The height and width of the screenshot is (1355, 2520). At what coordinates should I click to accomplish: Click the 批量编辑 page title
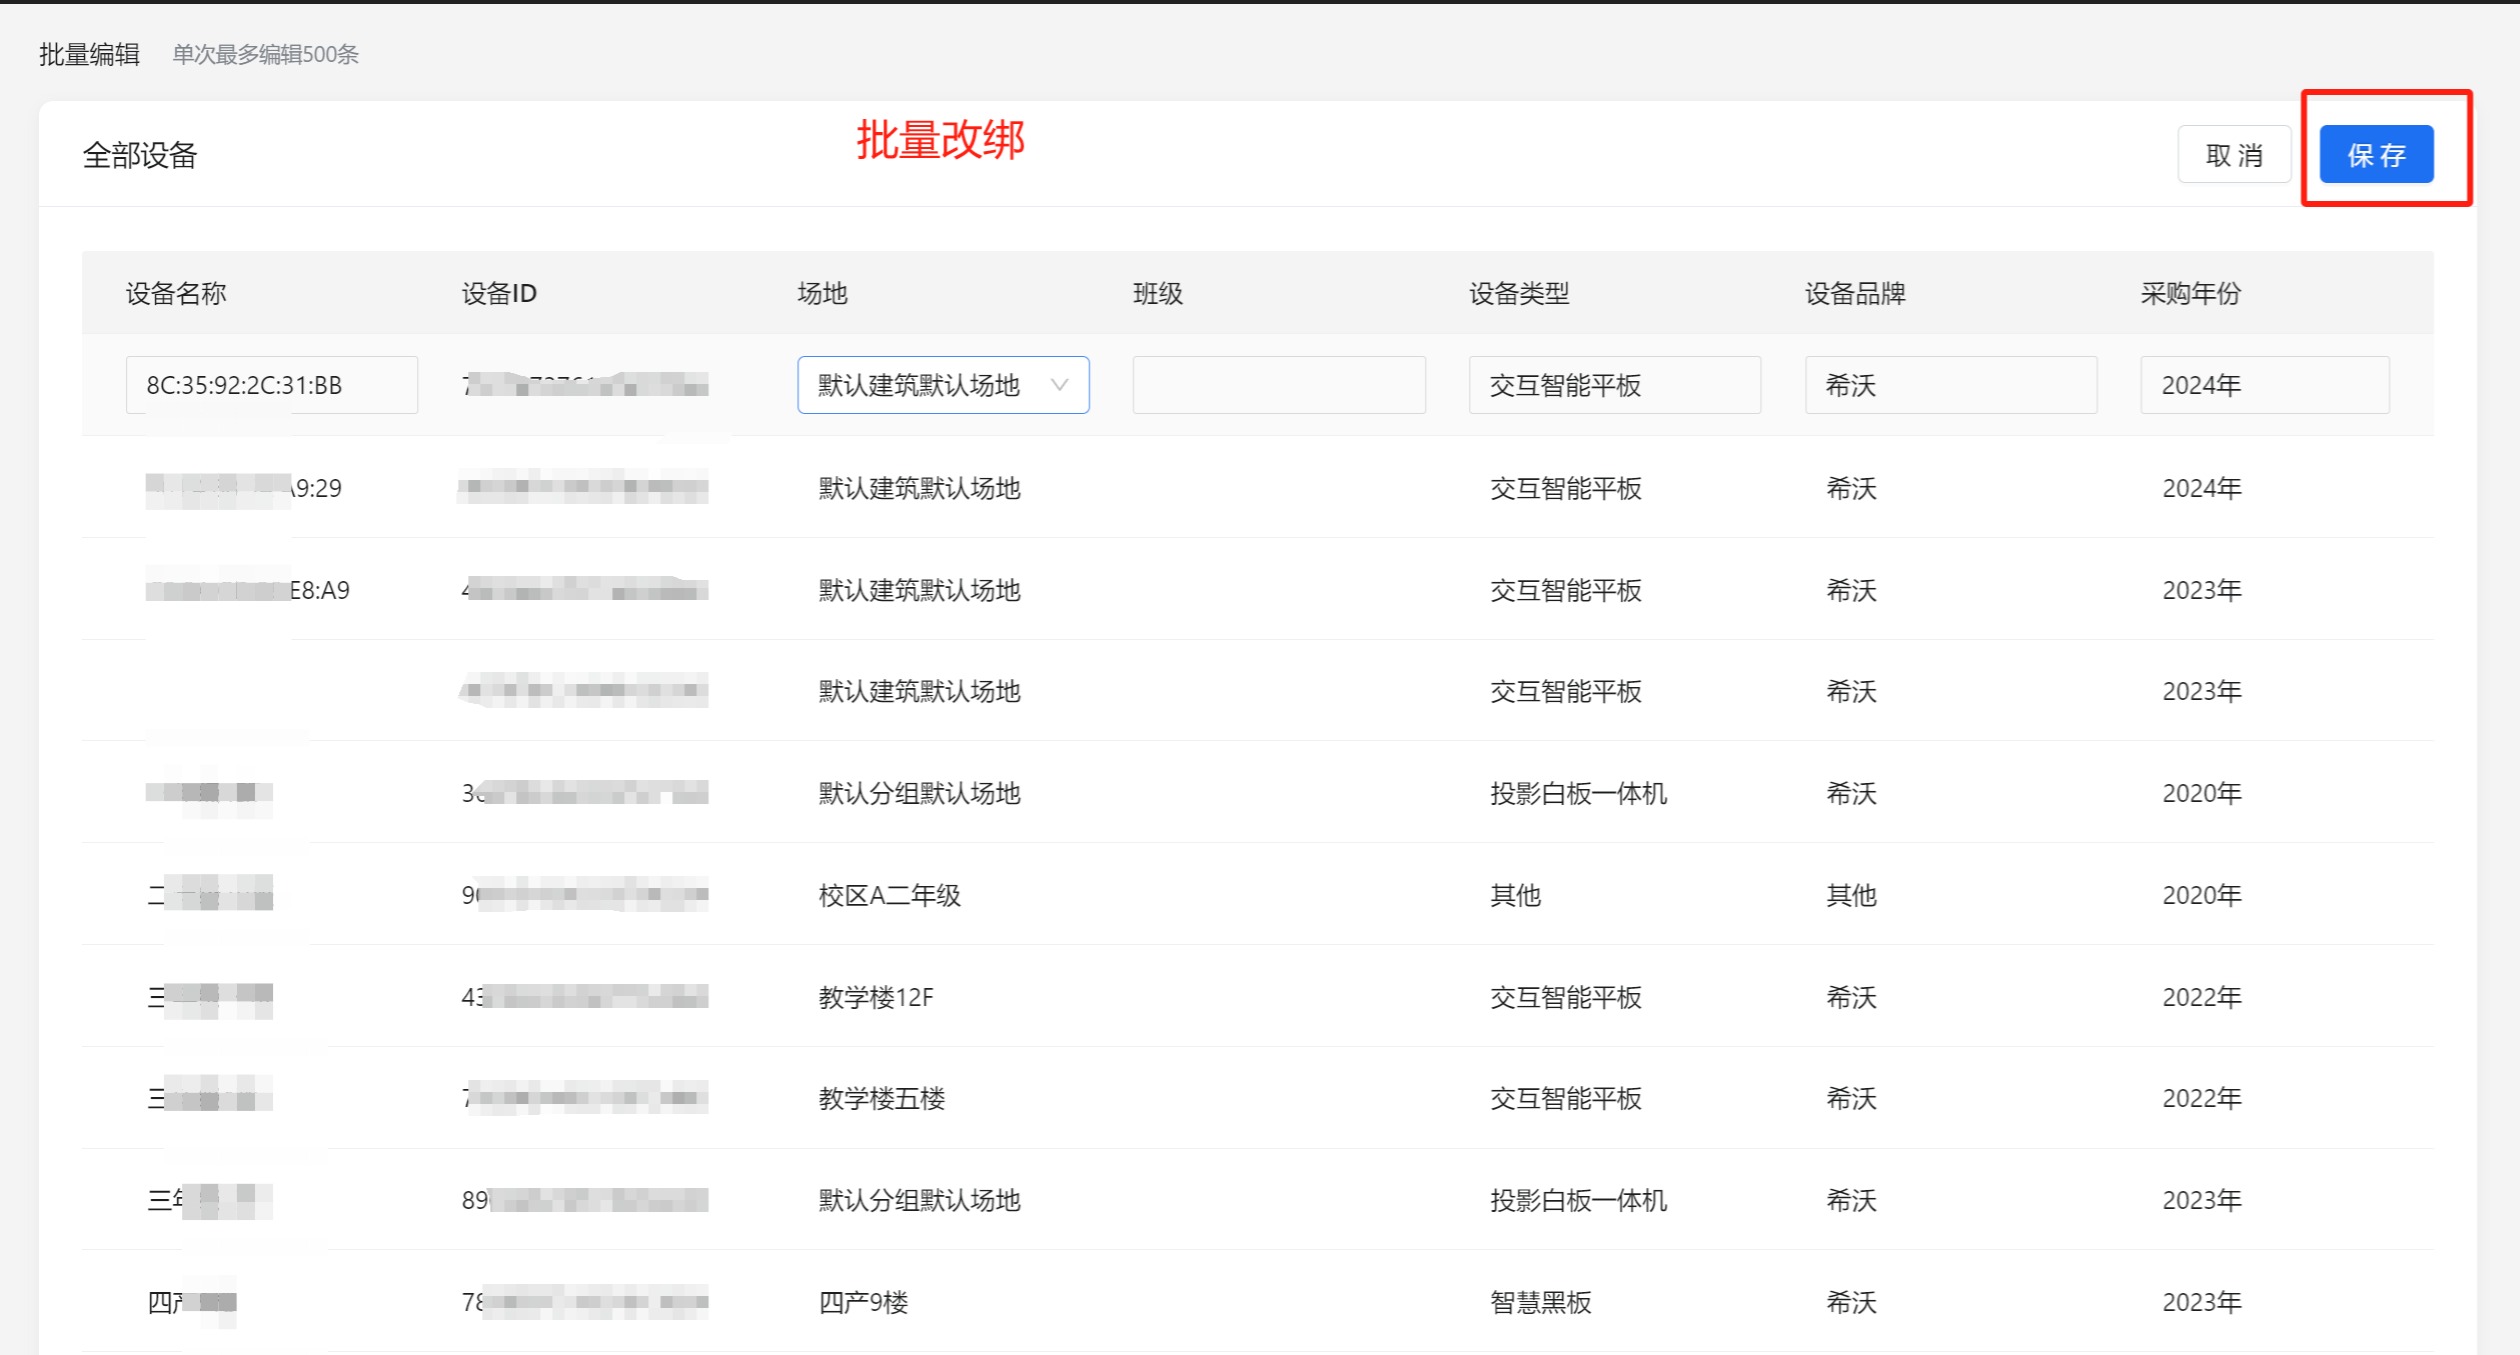pos(89,54)
